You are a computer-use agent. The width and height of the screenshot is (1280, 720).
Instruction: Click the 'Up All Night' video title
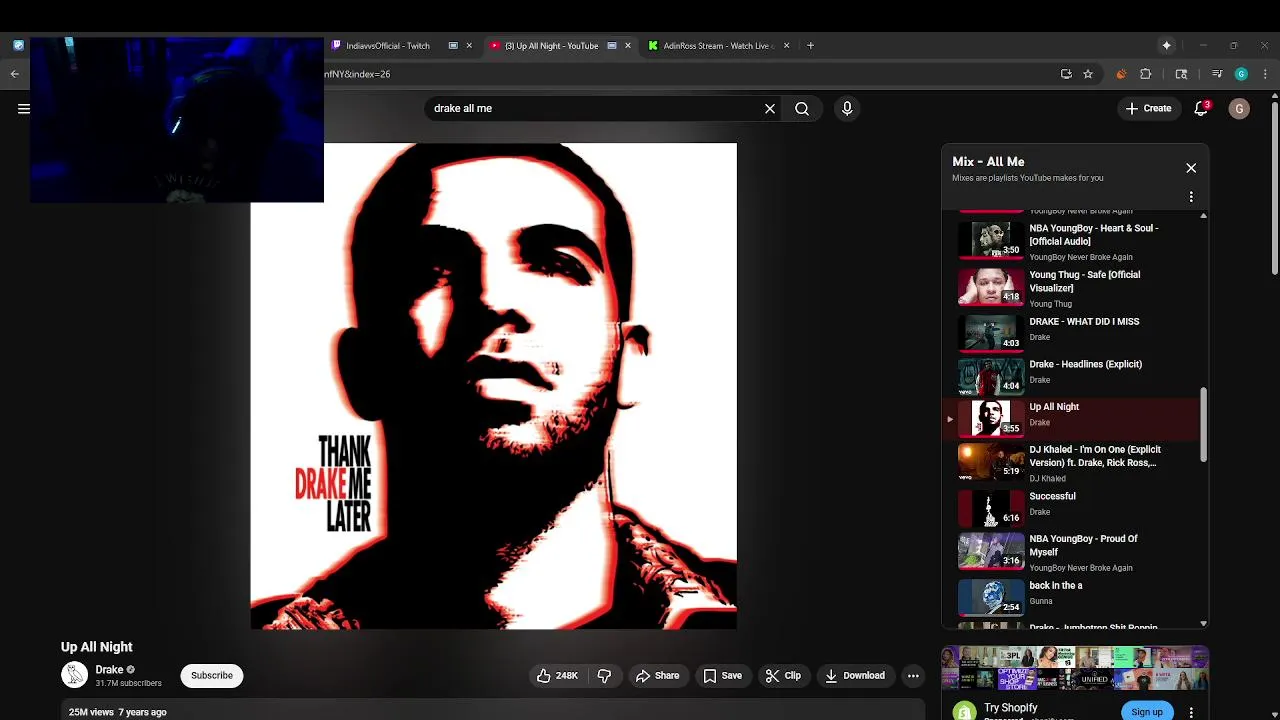pyautogui.click(x=97, y=647)
